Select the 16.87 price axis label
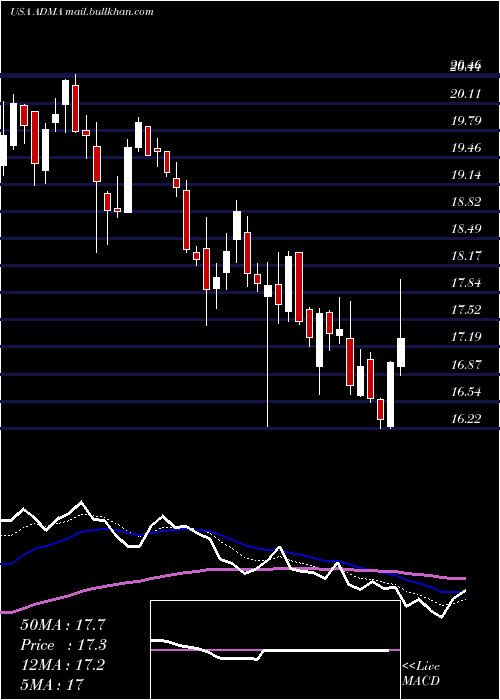The height and width of the screenshot is (700, 500). pos(466,365)
